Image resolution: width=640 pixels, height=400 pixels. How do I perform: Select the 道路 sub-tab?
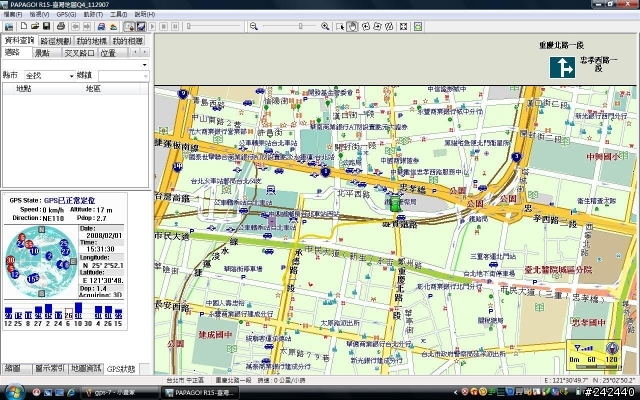(x=12, y=52)
